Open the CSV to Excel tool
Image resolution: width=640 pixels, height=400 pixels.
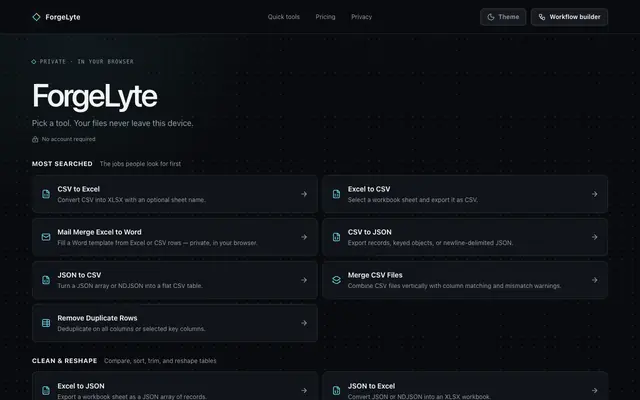click(x=175, y=194)
